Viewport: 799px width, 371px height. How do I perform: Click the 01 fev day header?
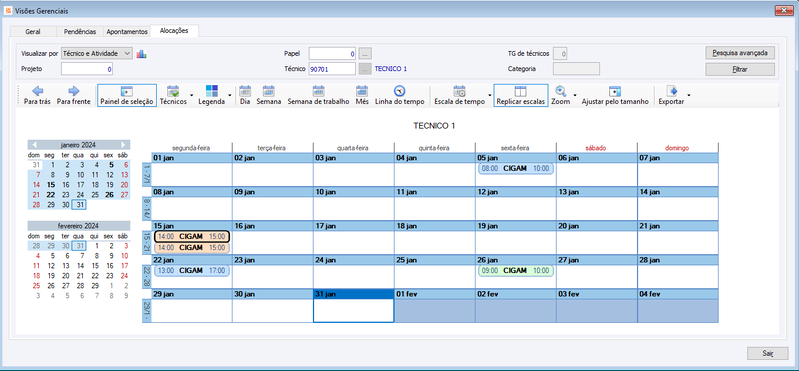tap(434, 294)
